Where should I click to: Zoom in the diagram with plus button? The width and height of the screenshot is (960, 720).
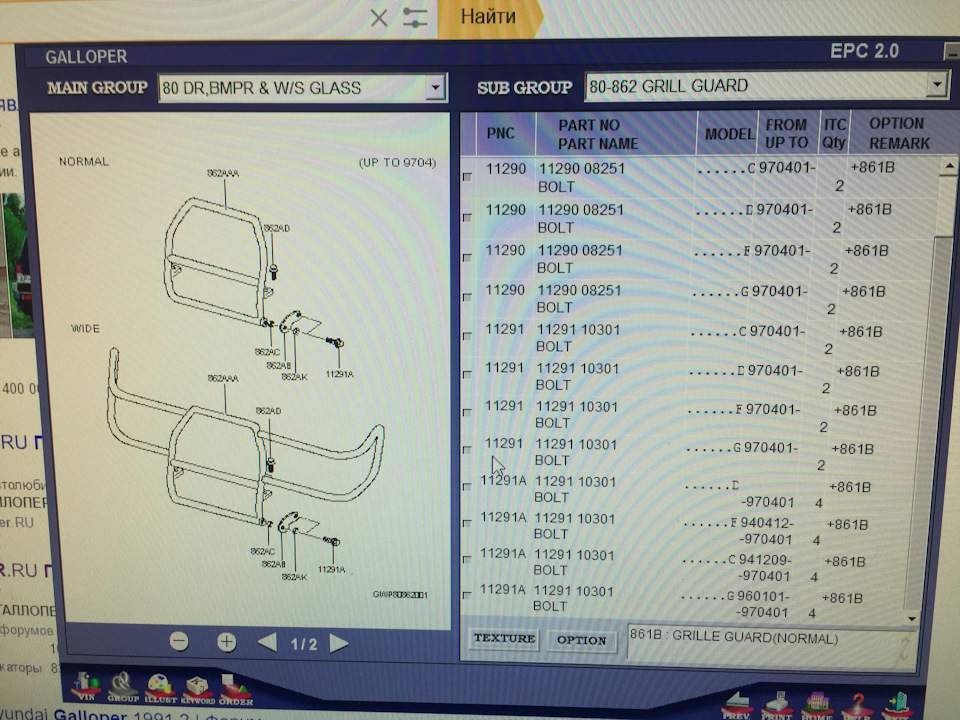[227, 642]
